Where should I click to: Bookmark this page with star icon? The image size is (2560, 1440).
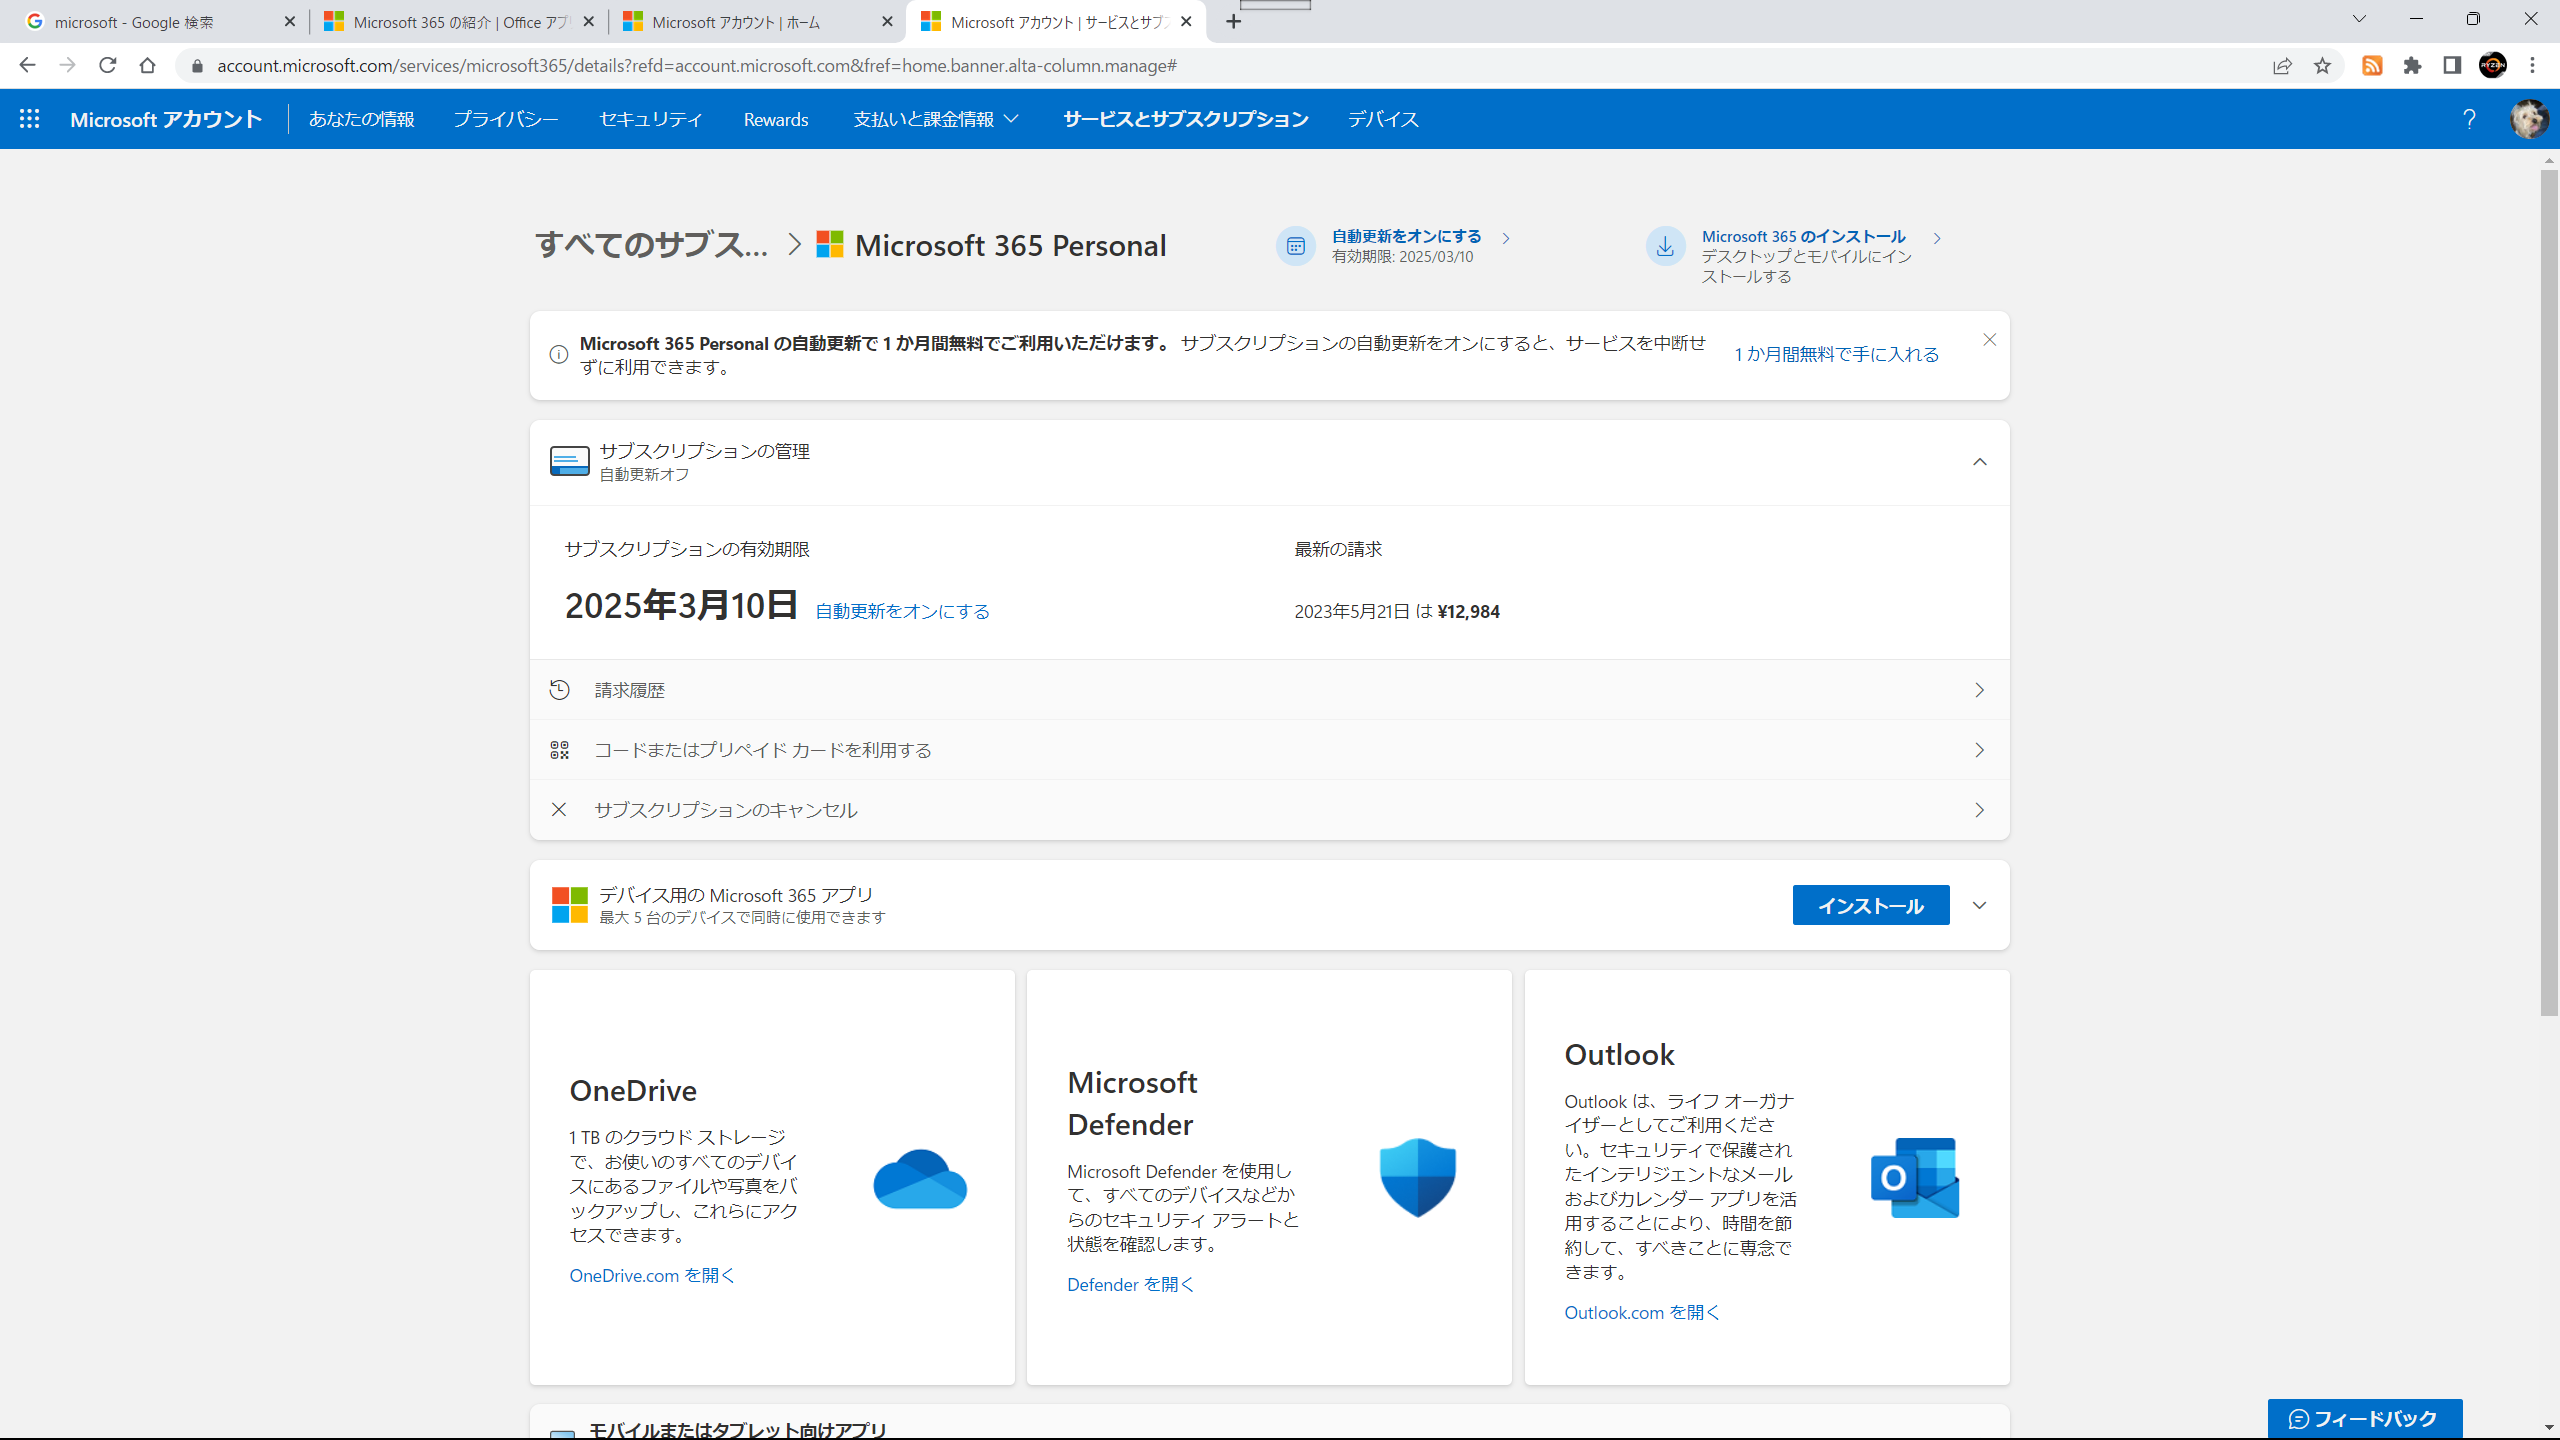(2322, 66)
